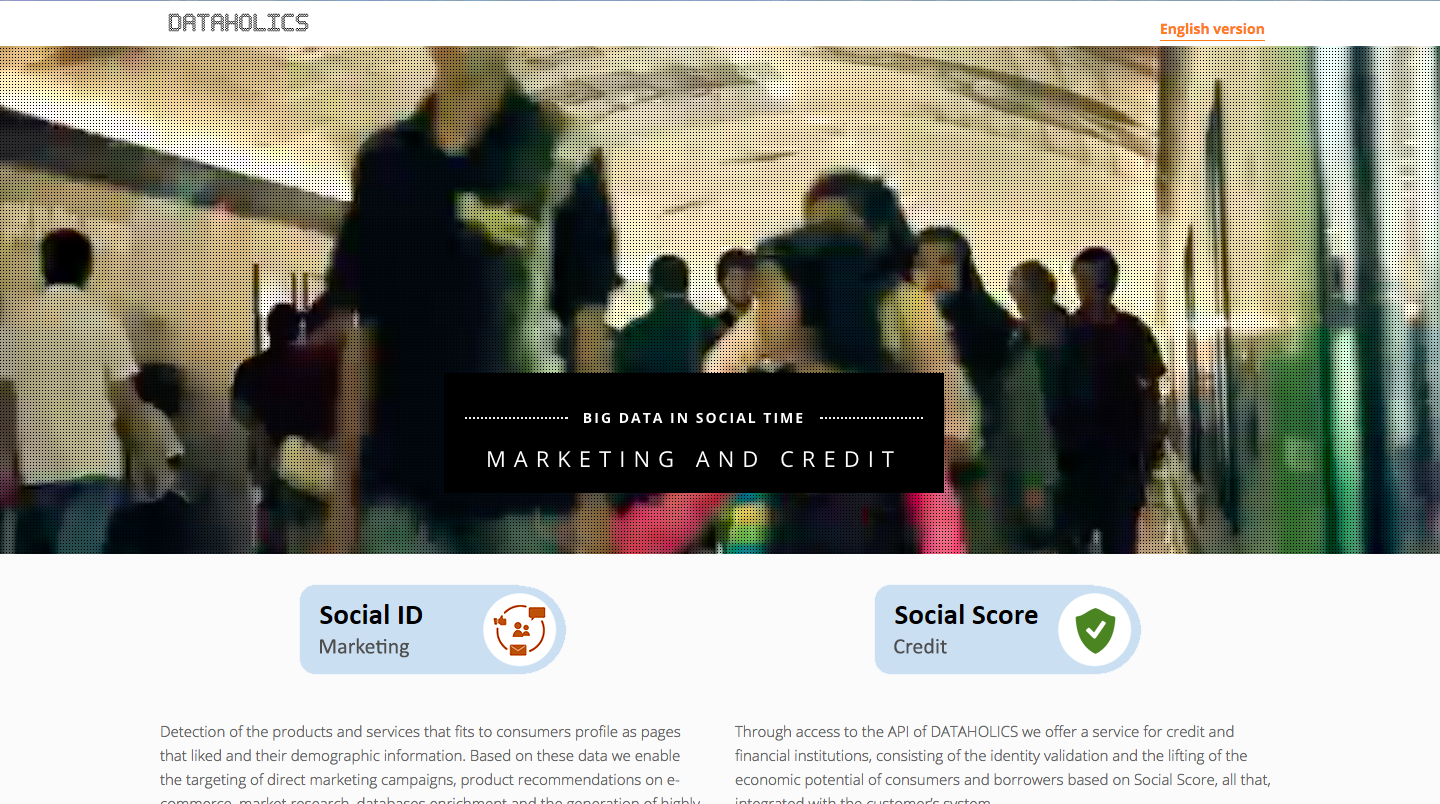
Task: Click the BIG DATA IN SOCIAL TIME caption
Action: 694,418
